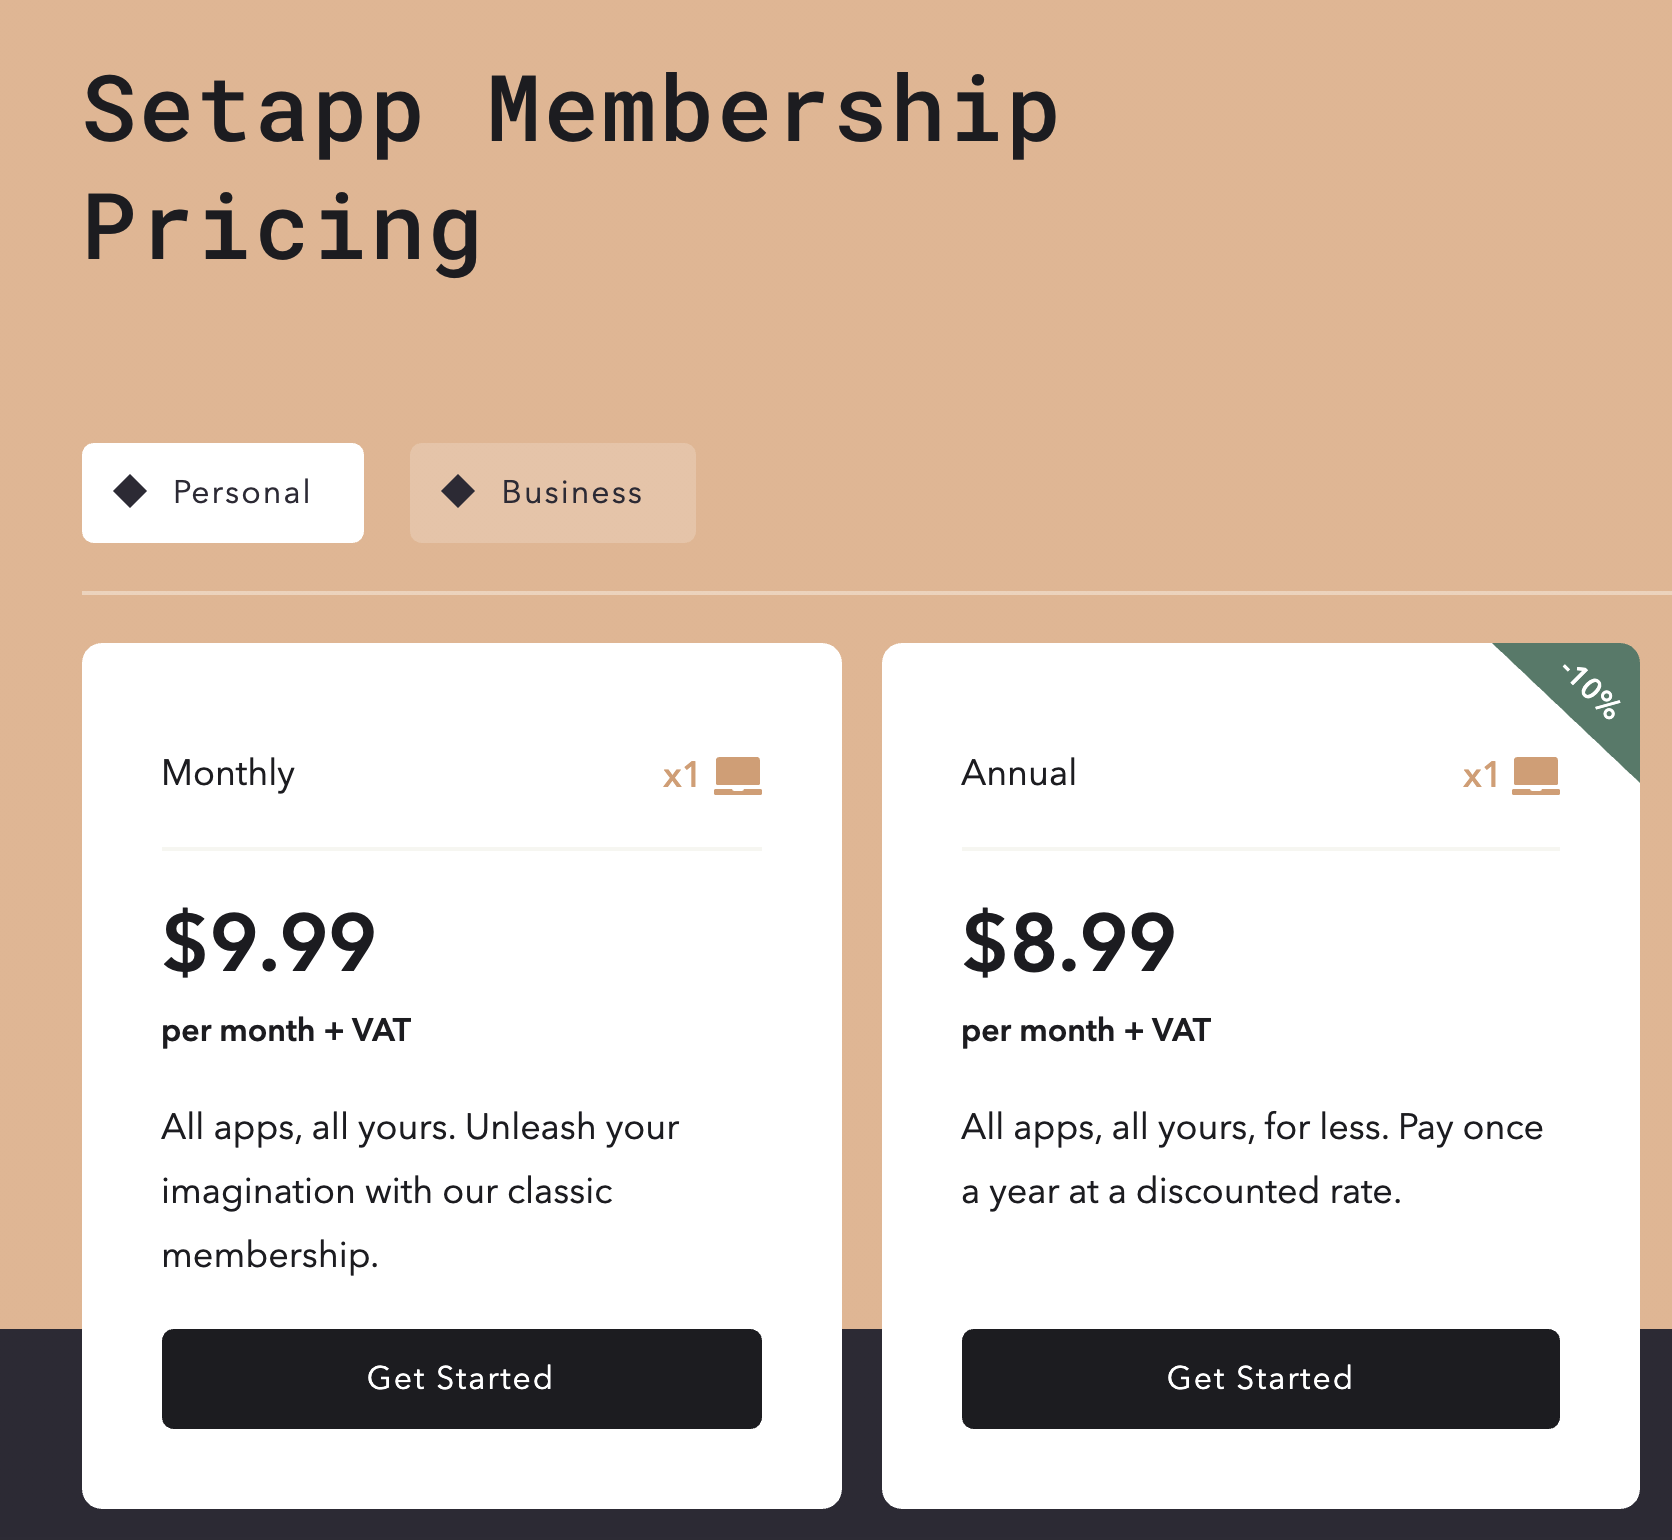Image resolution: width=1672 pixels, height=1540 pixels.
Task: Click the Monthly plan description text
Action: 420,1190
